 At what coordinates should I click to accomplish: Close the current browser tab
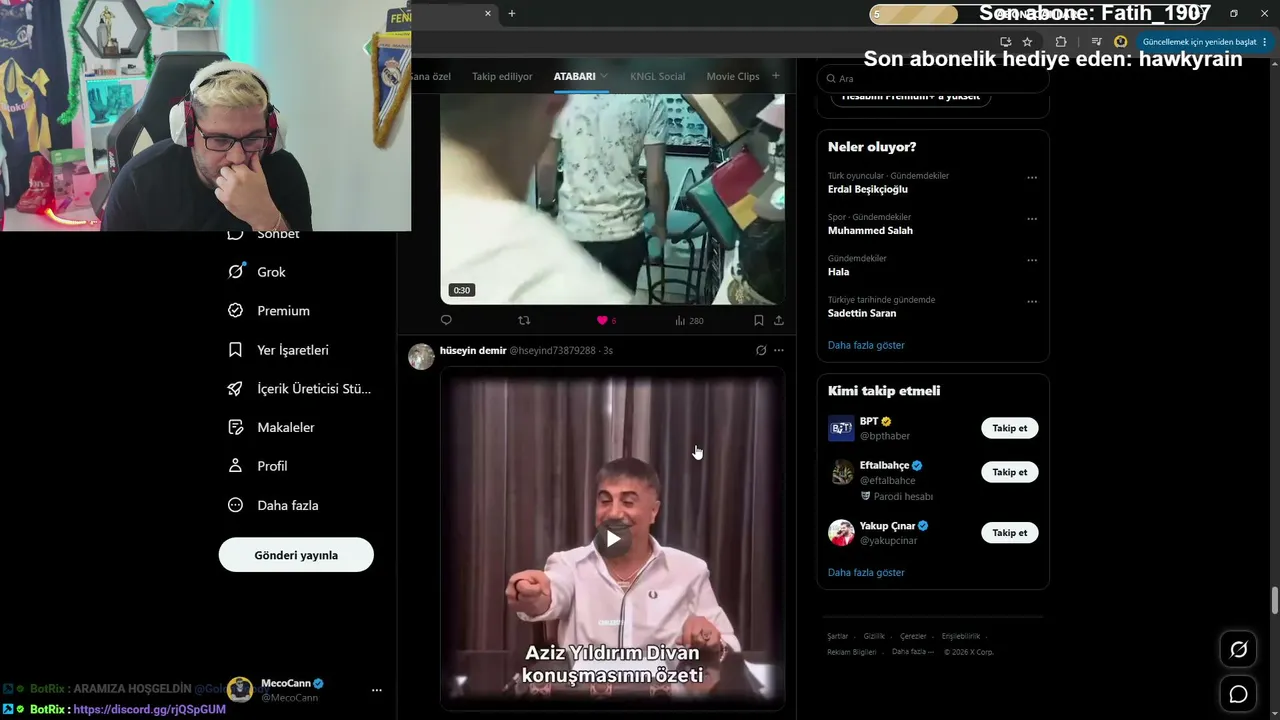point(488,13)
